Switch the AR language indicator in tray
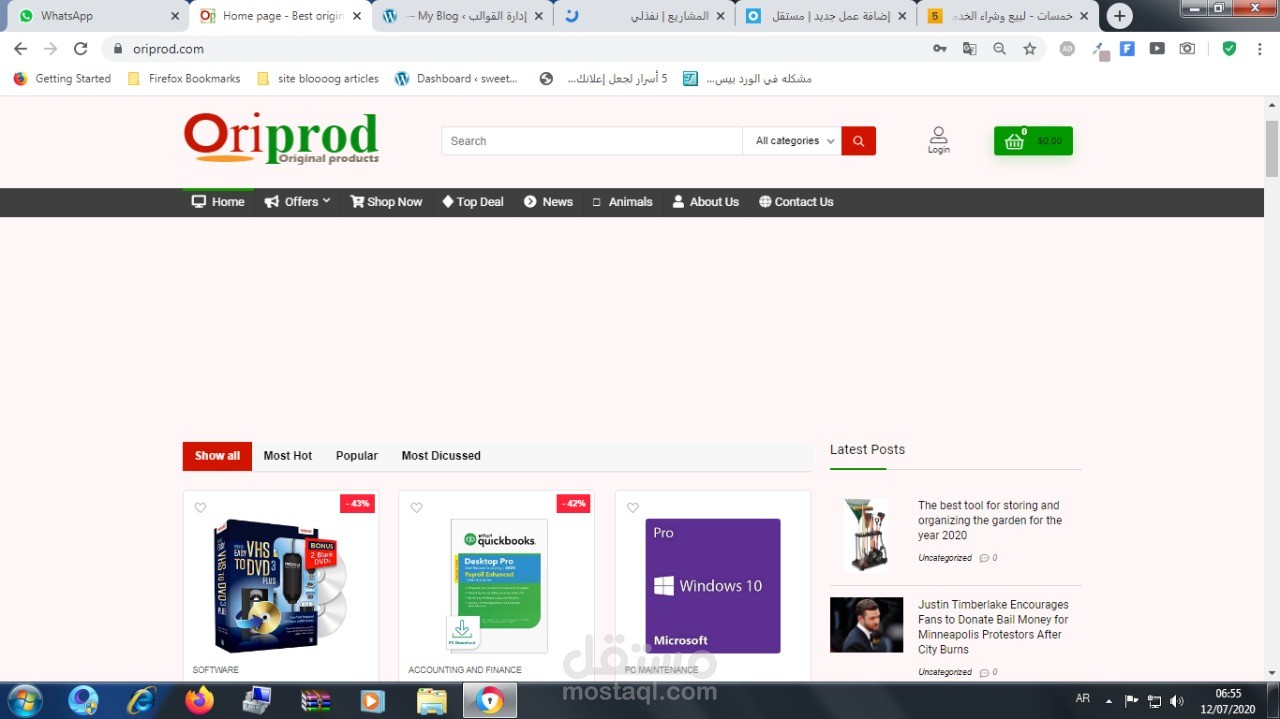This screenshot has height=719, width=1280. (x=1083, y=699)
